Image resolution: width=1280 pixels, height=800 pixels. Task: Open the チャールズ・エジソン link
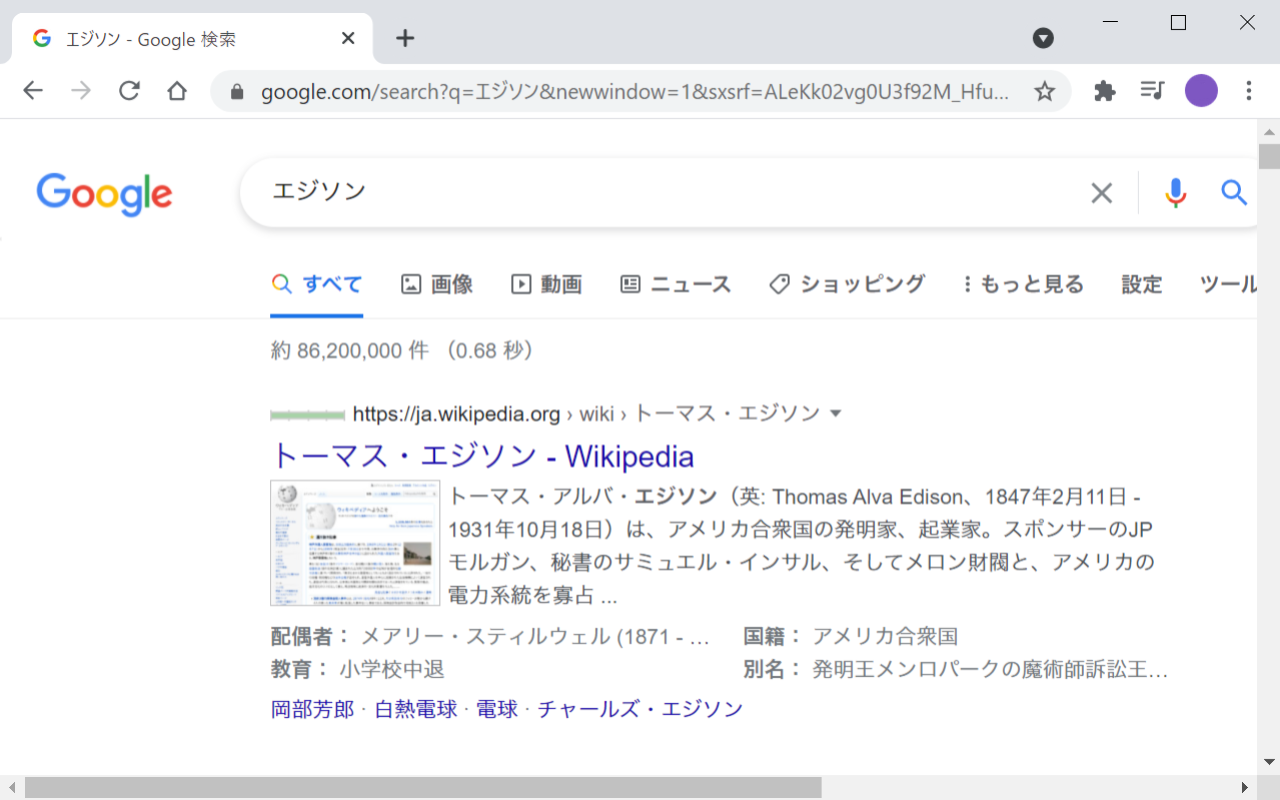(x=641, y=709)
